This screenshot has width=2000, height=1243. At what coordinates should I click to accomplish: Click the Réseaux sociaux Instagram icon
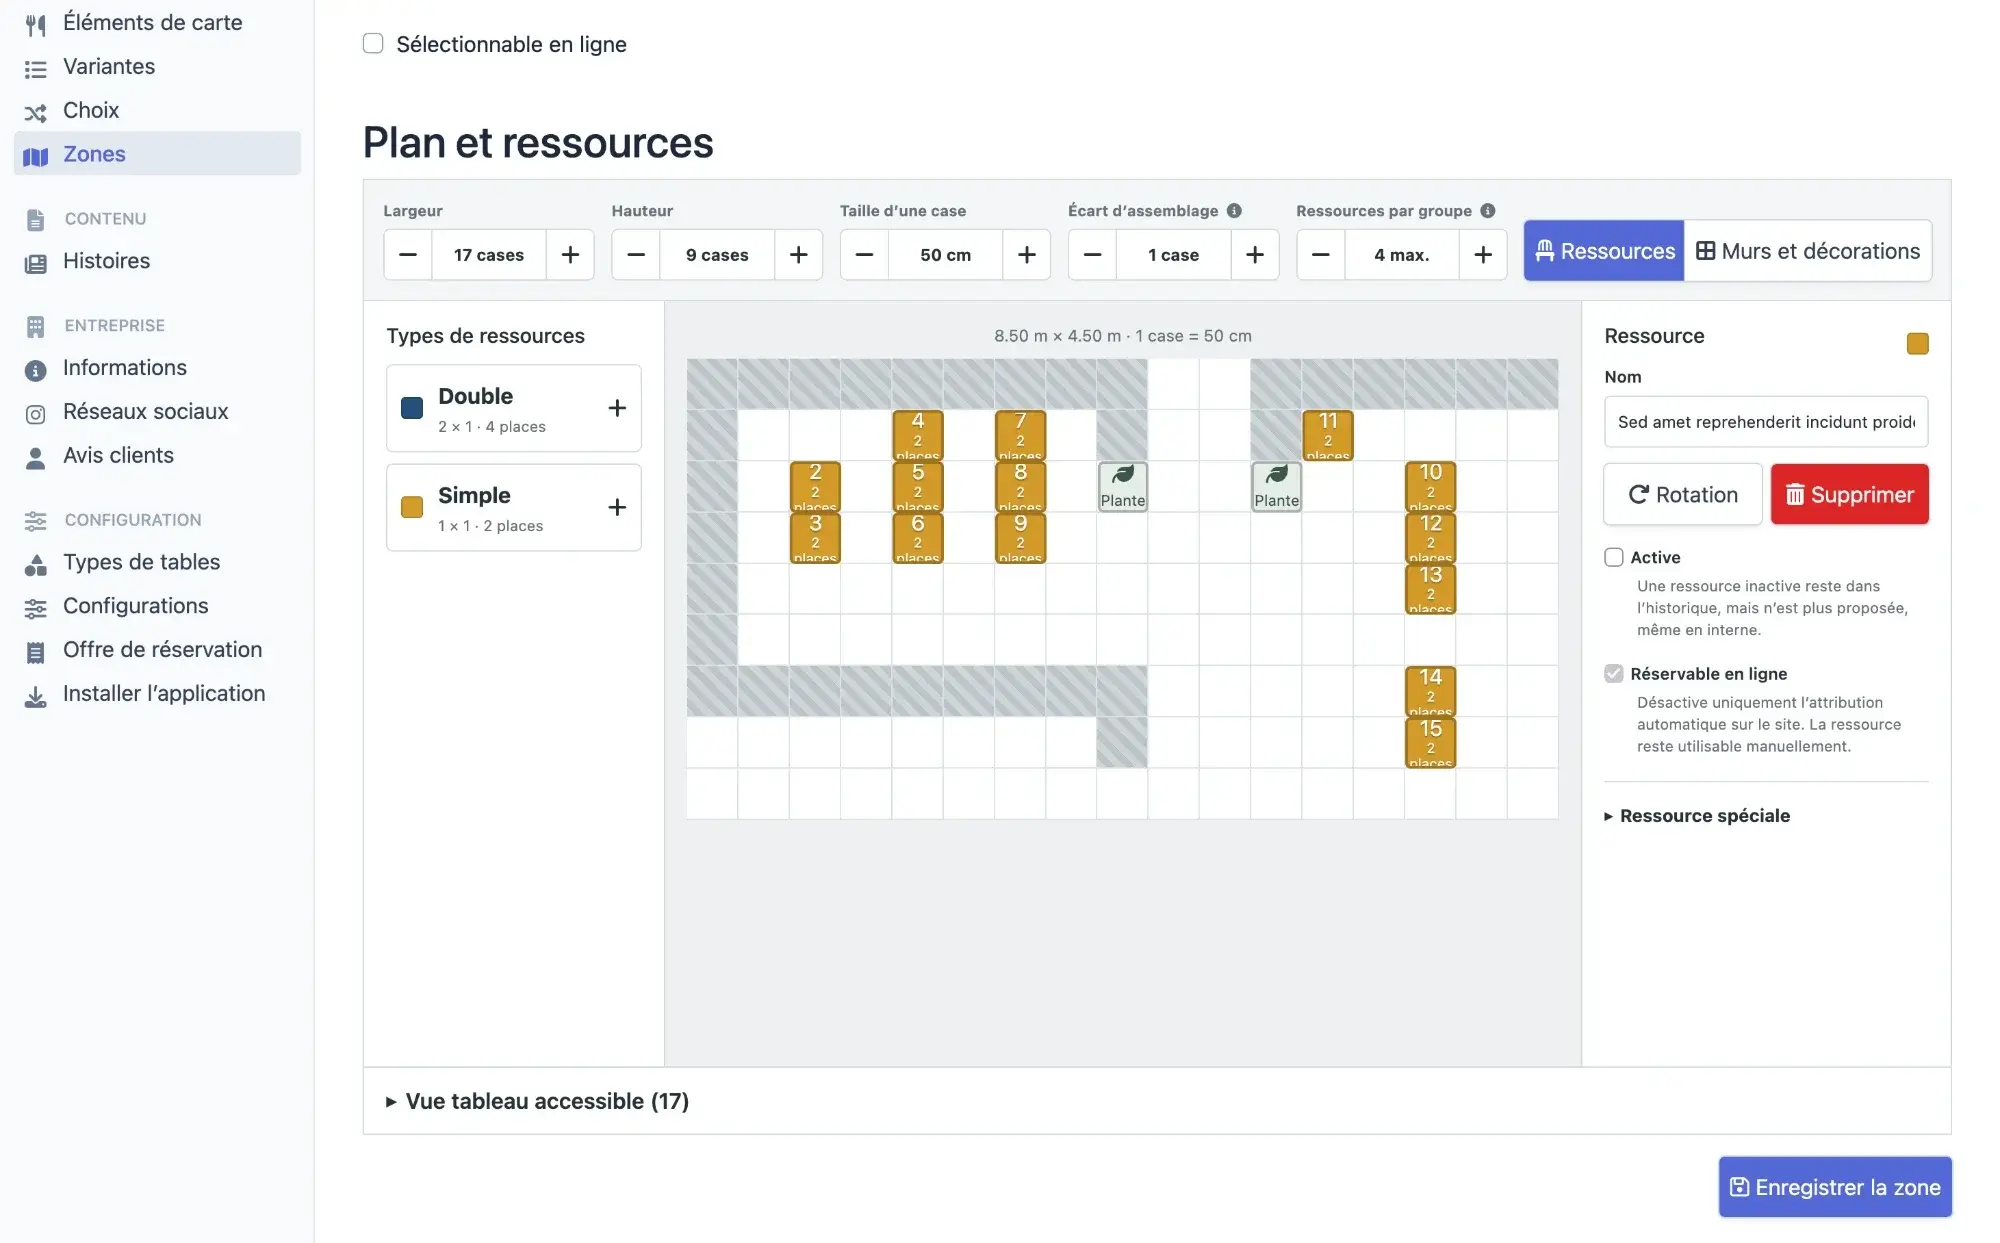coord(35,414)
